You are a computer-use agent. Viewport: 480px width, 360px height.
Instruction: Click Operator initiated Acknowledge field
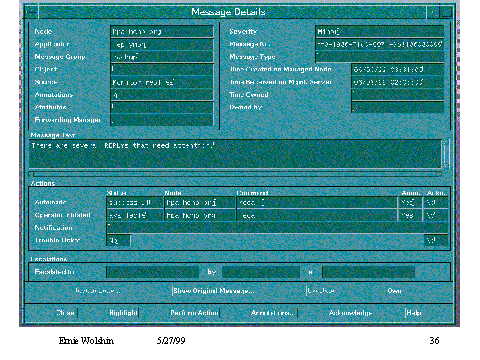436,216
